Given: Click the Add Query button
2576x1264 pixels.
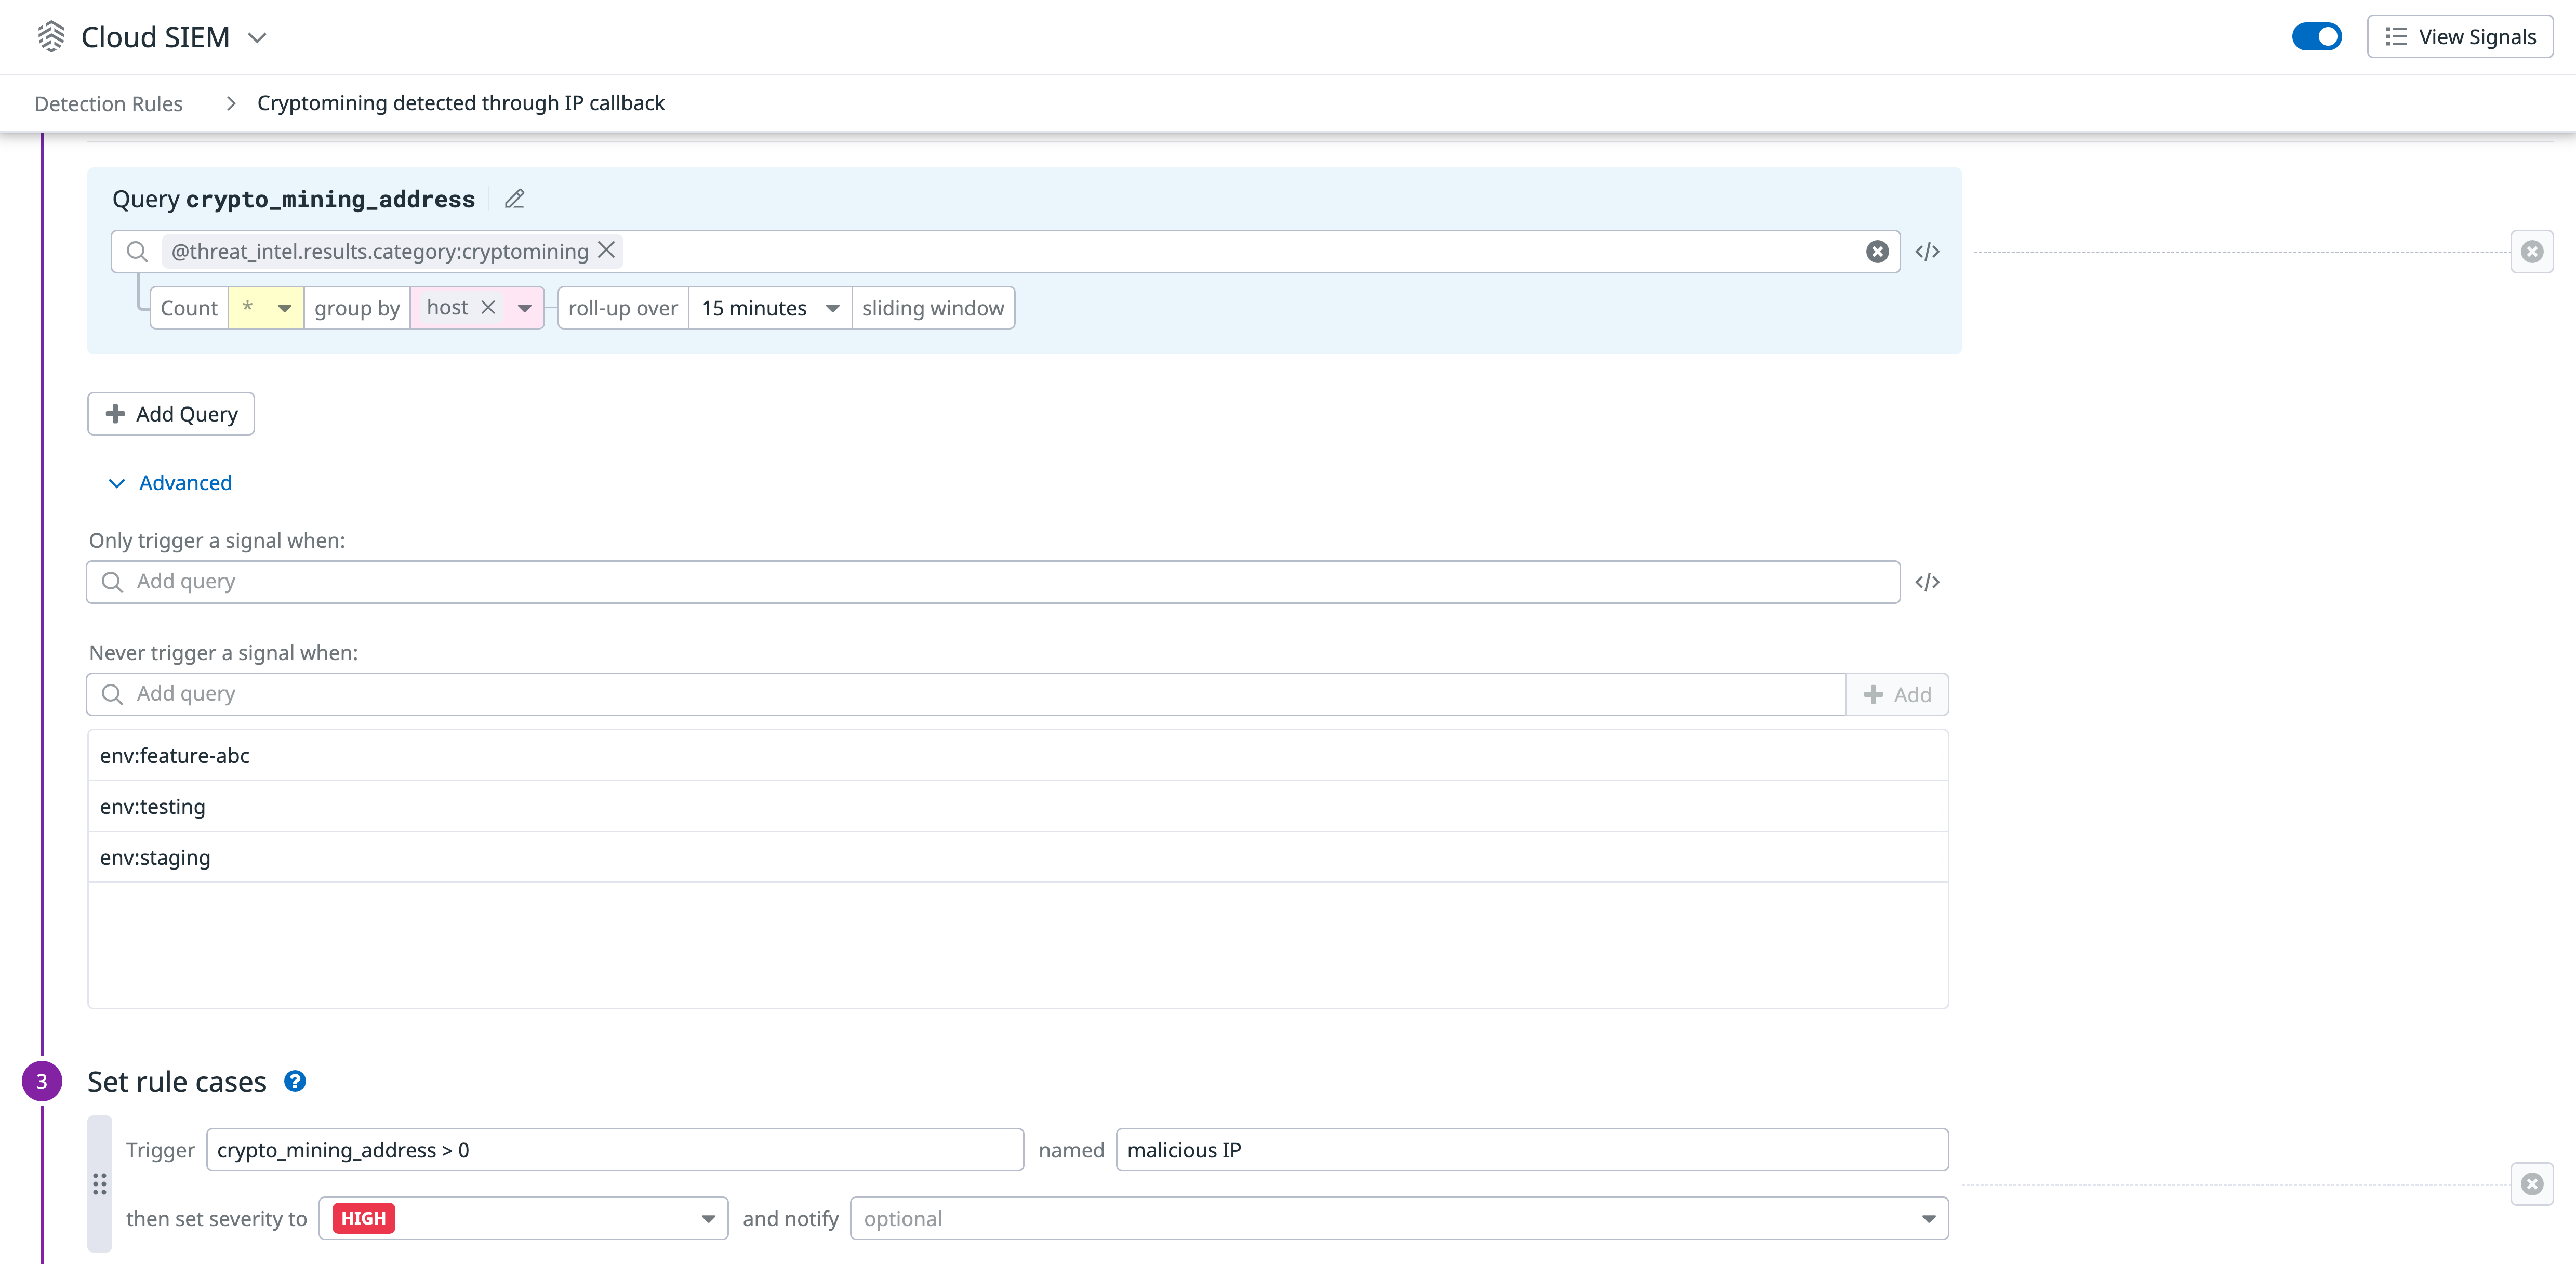Looking at the screenshot, I should [170, 413].
